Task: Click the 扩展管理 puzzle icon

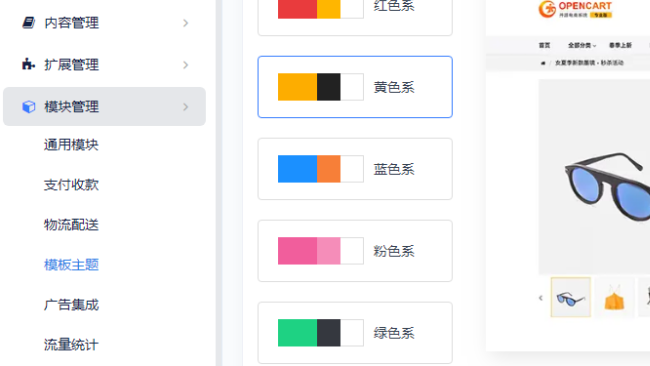Action: (29, 64)
